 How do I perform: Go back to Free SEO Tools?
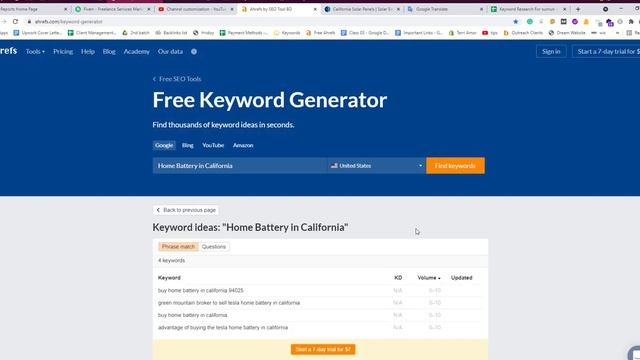click(x=177, y=79)
